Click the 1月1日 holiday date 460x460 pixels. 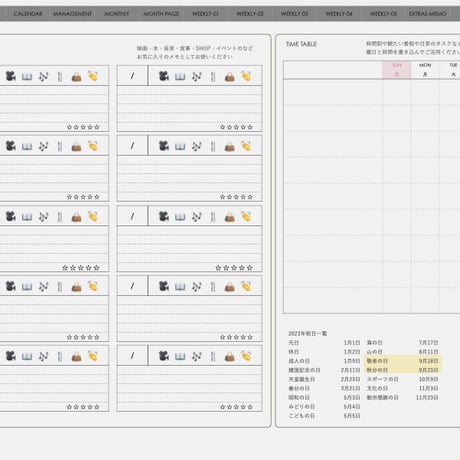(352, 342)
